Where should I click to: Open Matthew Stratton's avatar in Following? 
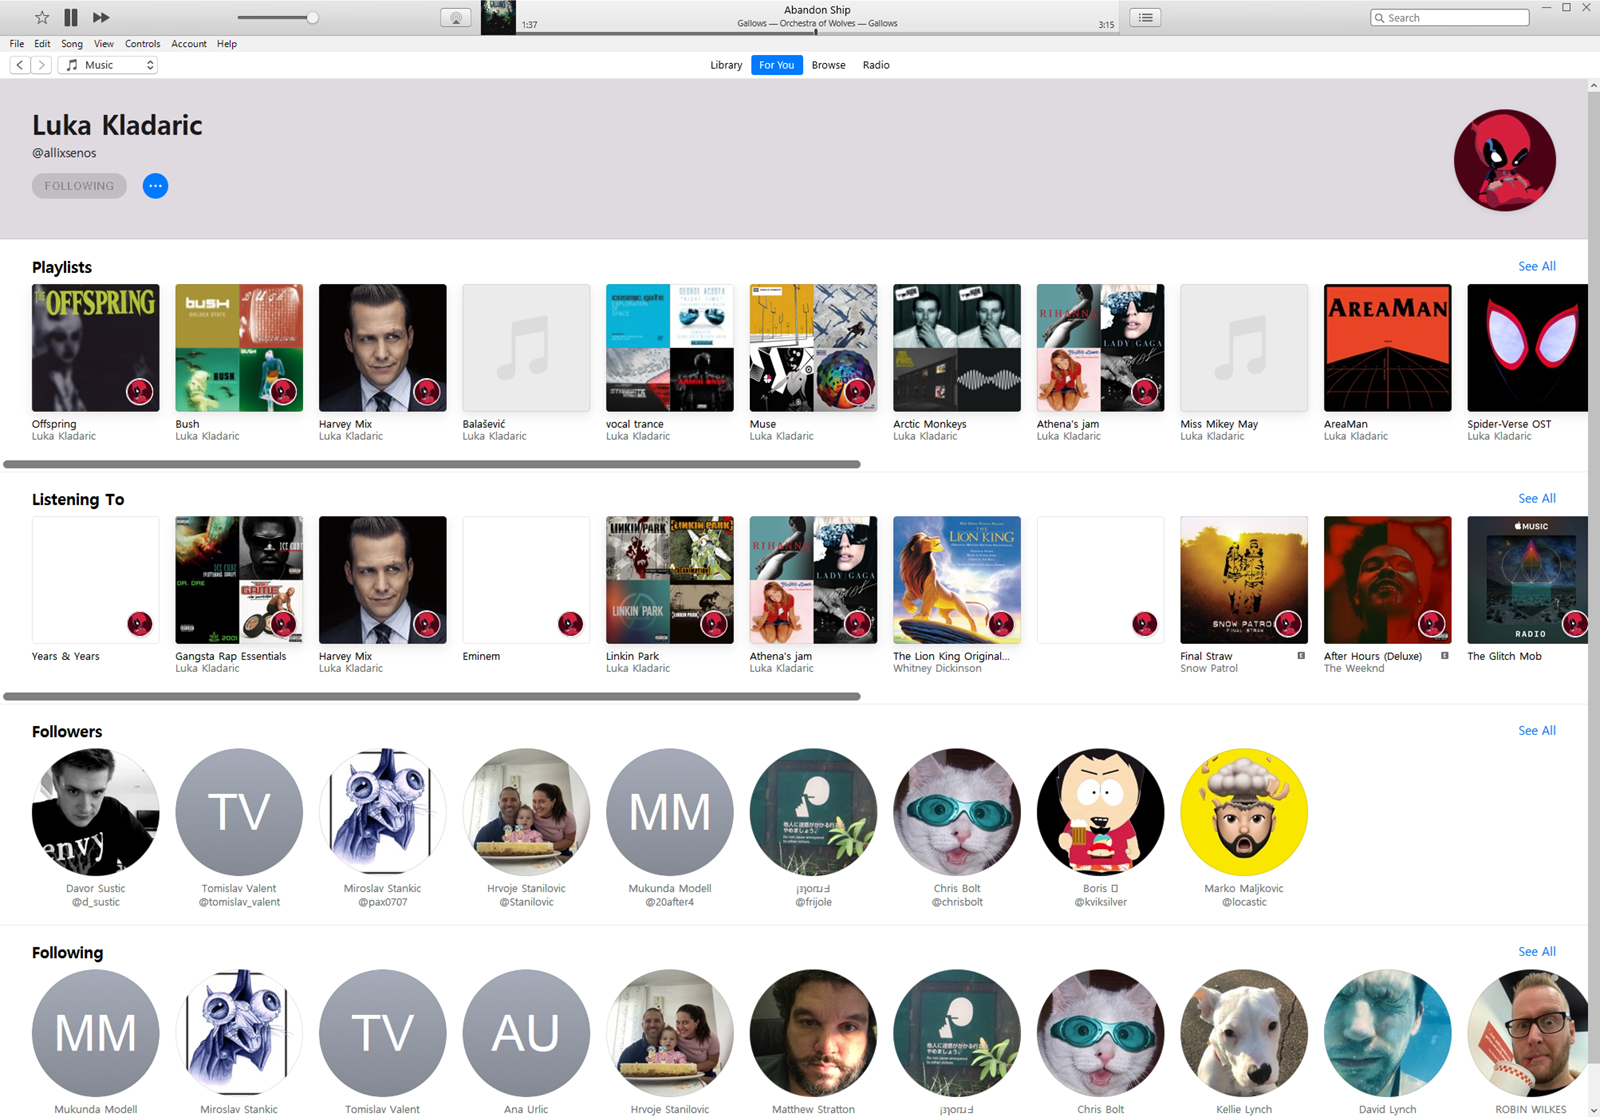pyautogui.click(x=813, y=1033)
